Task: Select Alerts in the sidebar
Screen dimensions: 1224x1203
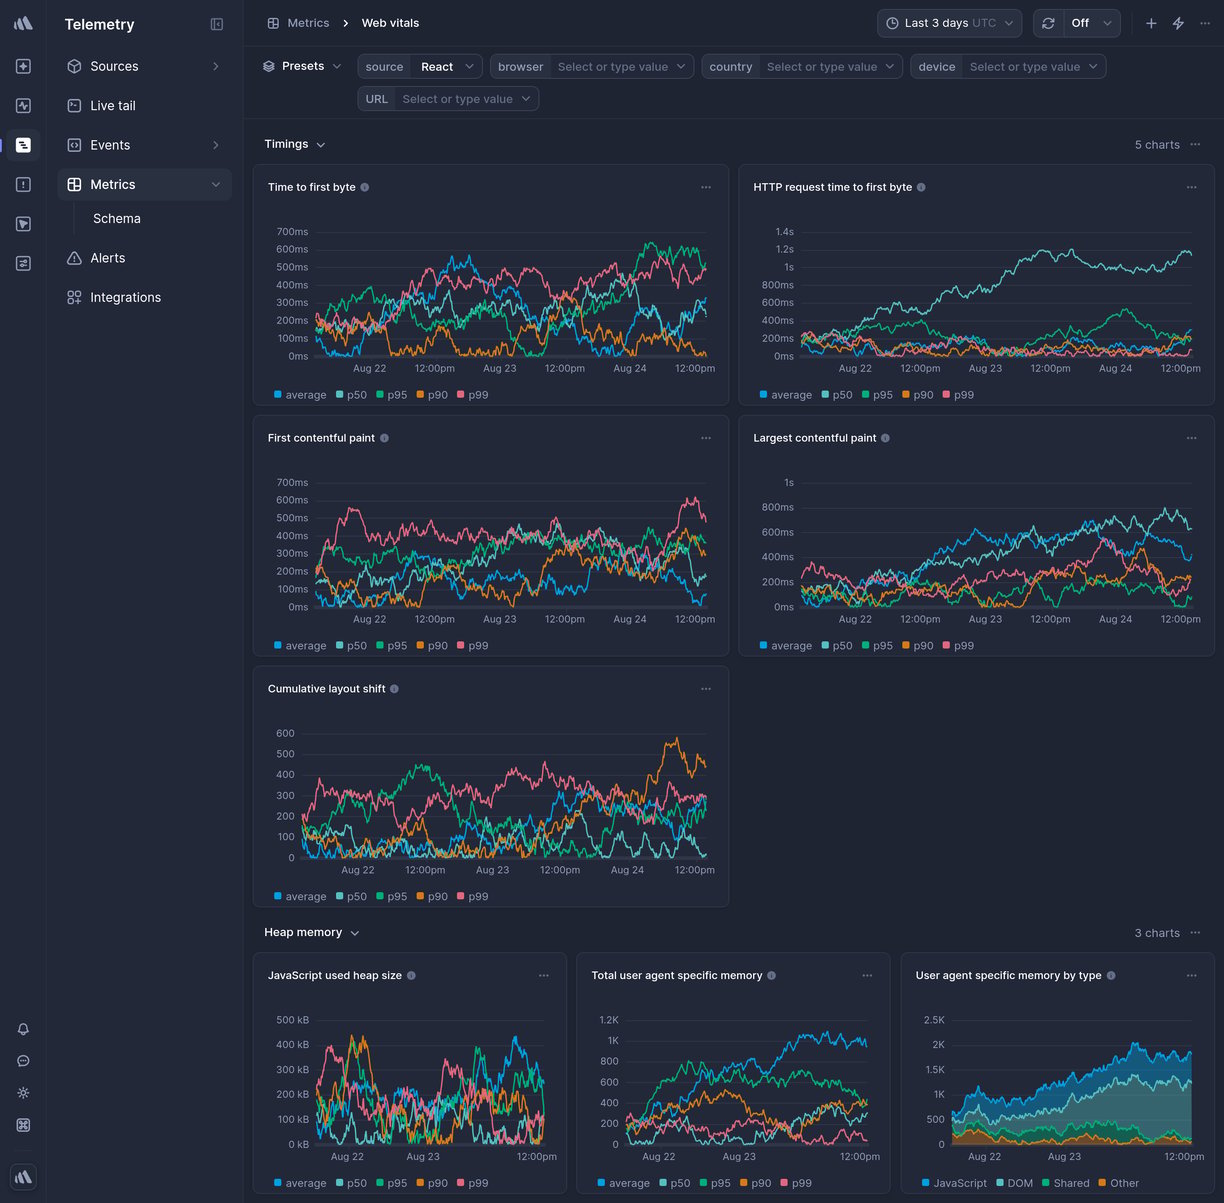Action: pos(145,258)
